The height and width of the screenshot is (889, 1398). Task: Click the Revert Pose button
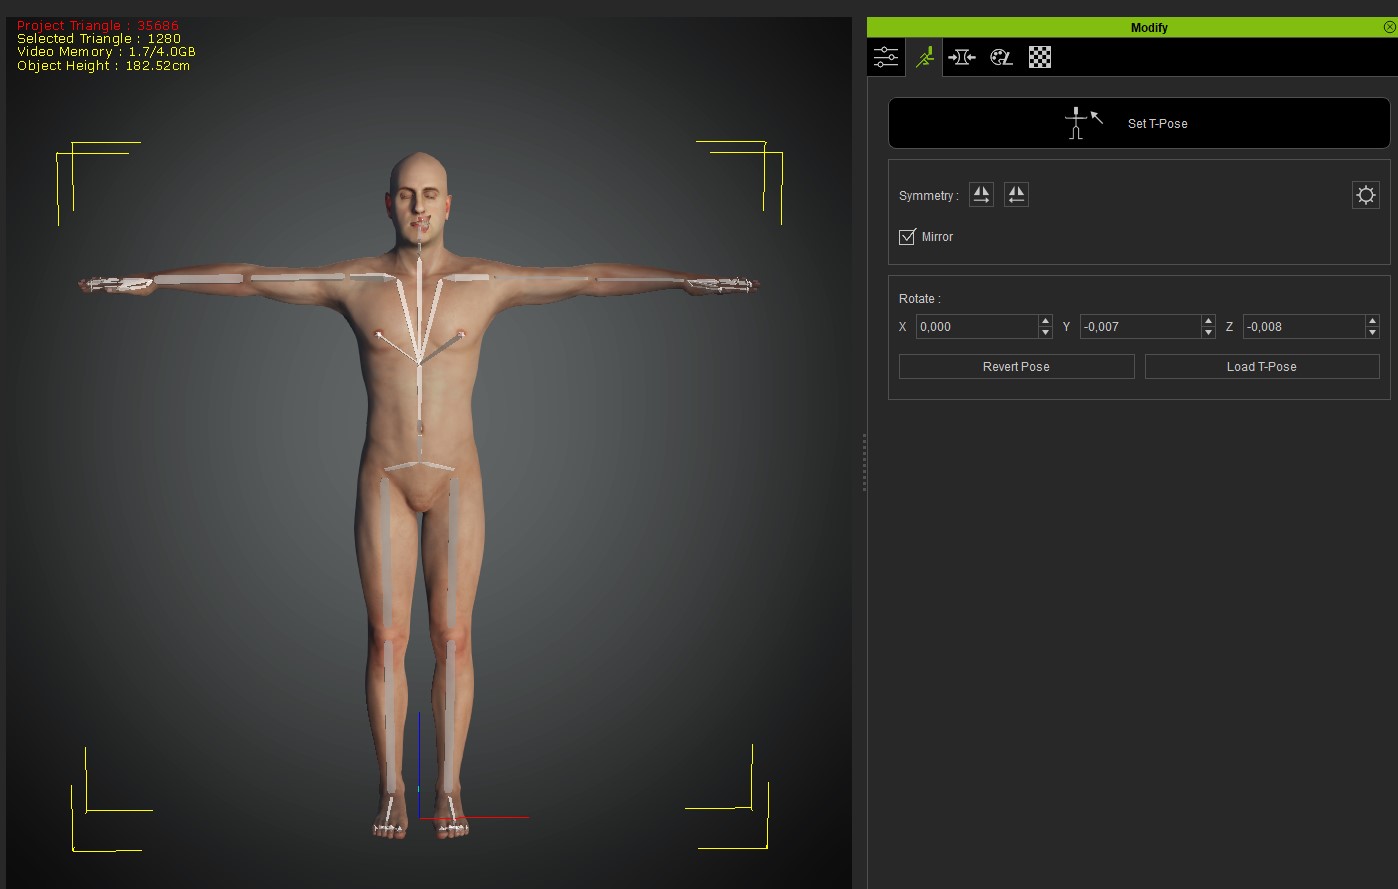(x=1016, y=367)
